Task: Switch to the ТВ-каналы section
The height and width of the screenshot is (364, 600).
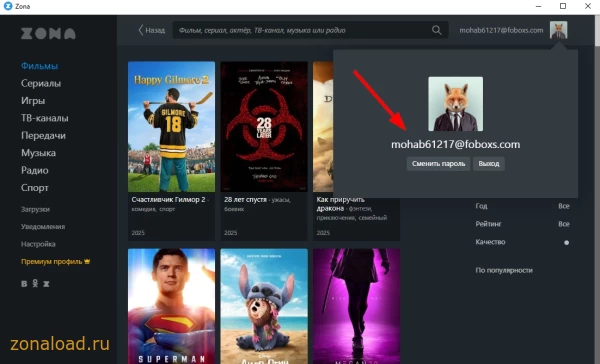Action: 45,118
